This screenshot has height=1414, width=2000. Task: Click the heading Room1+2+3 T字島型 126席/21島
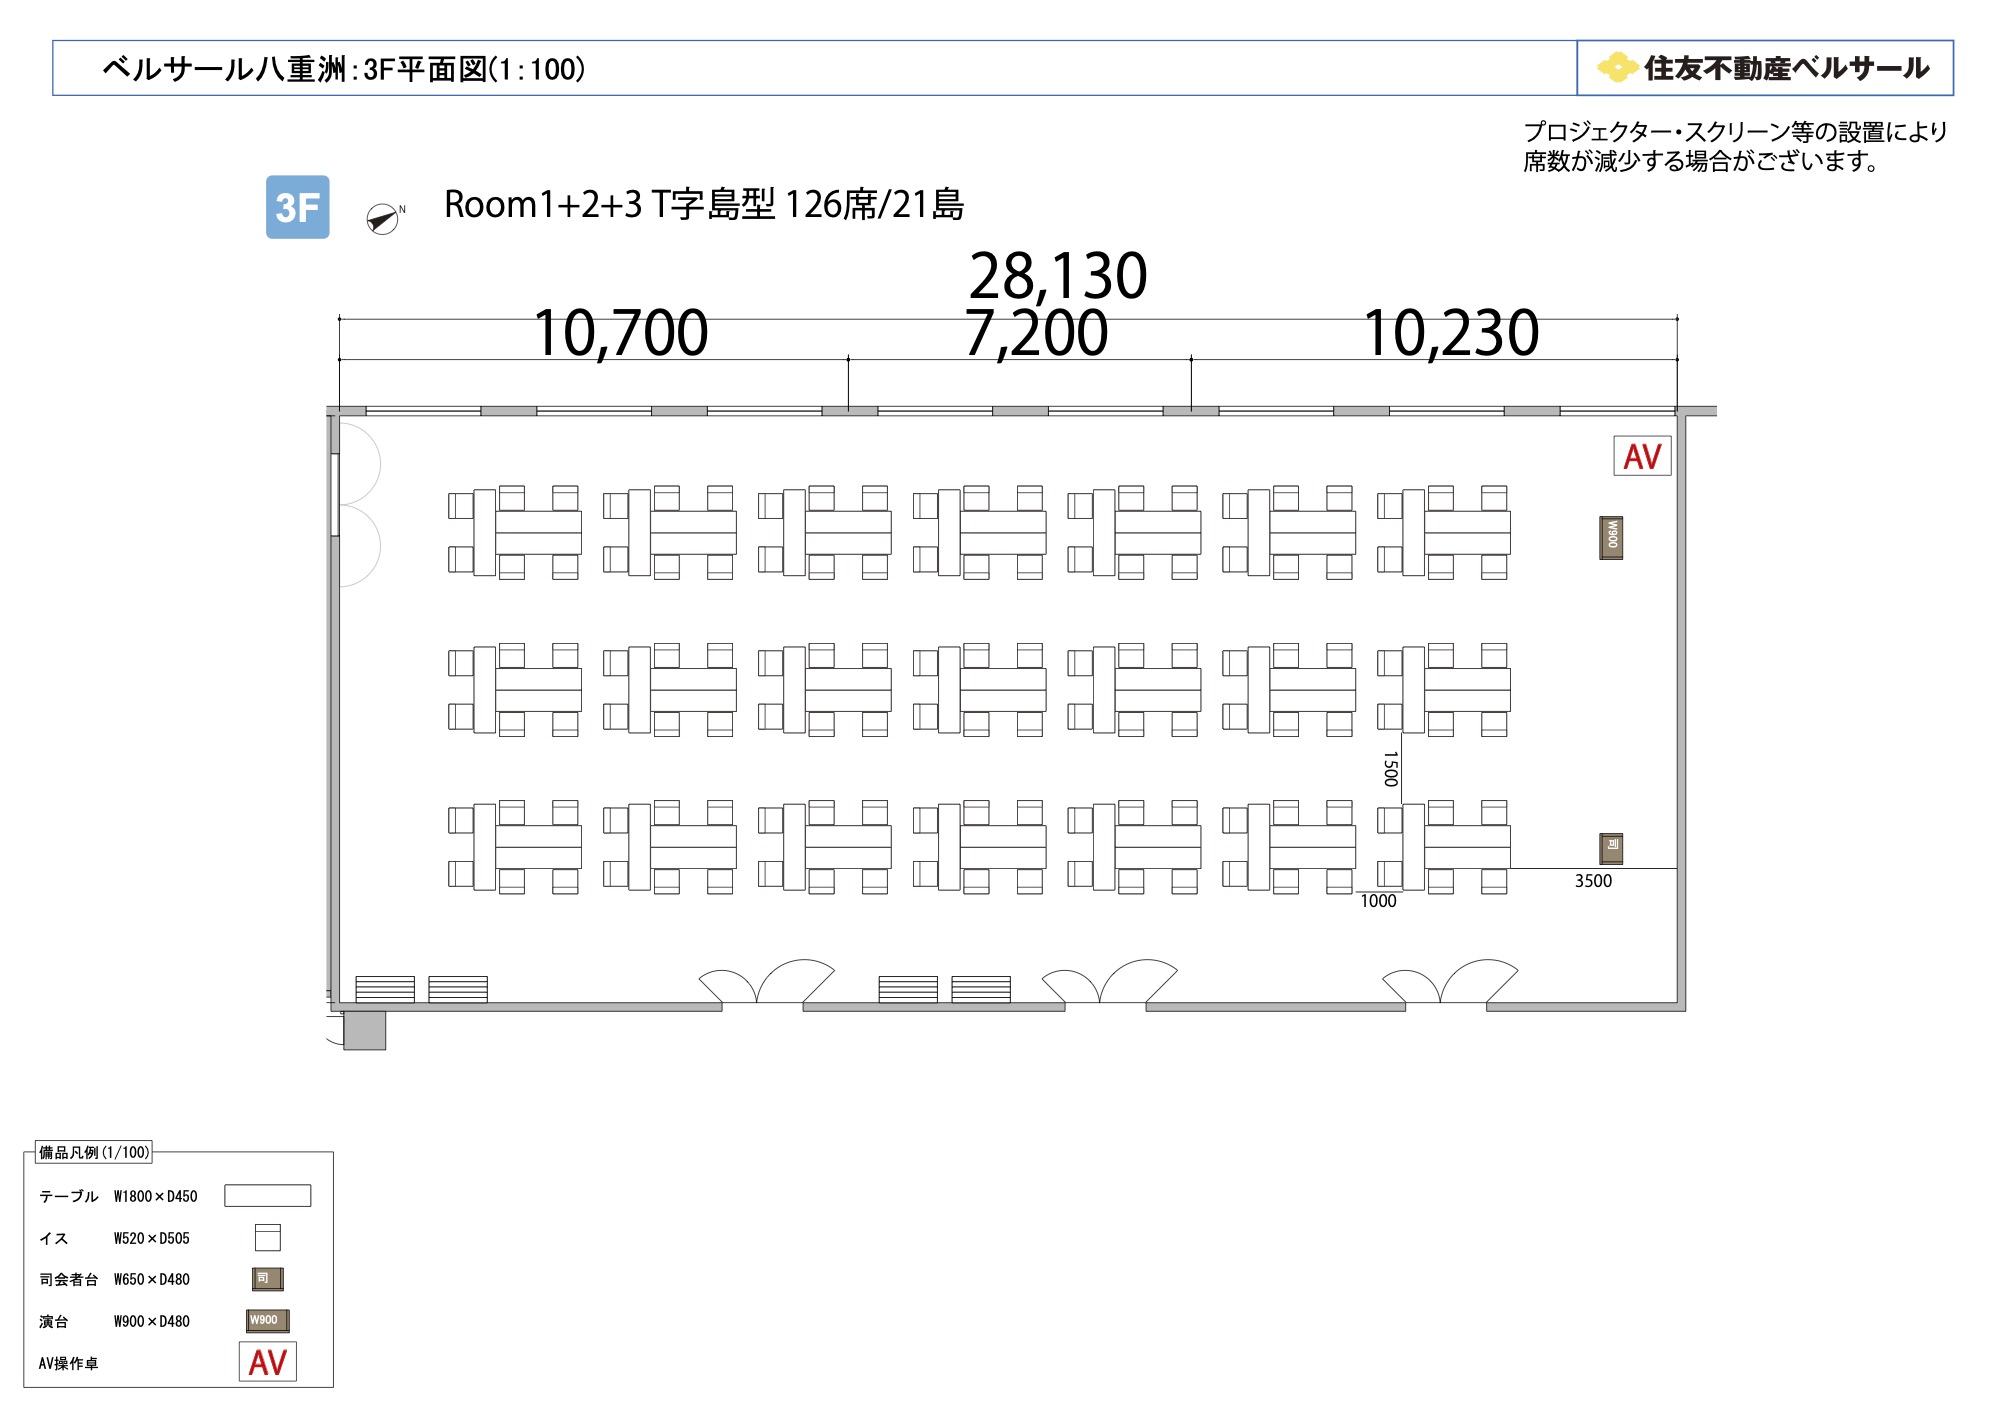(x=703, y=205)
